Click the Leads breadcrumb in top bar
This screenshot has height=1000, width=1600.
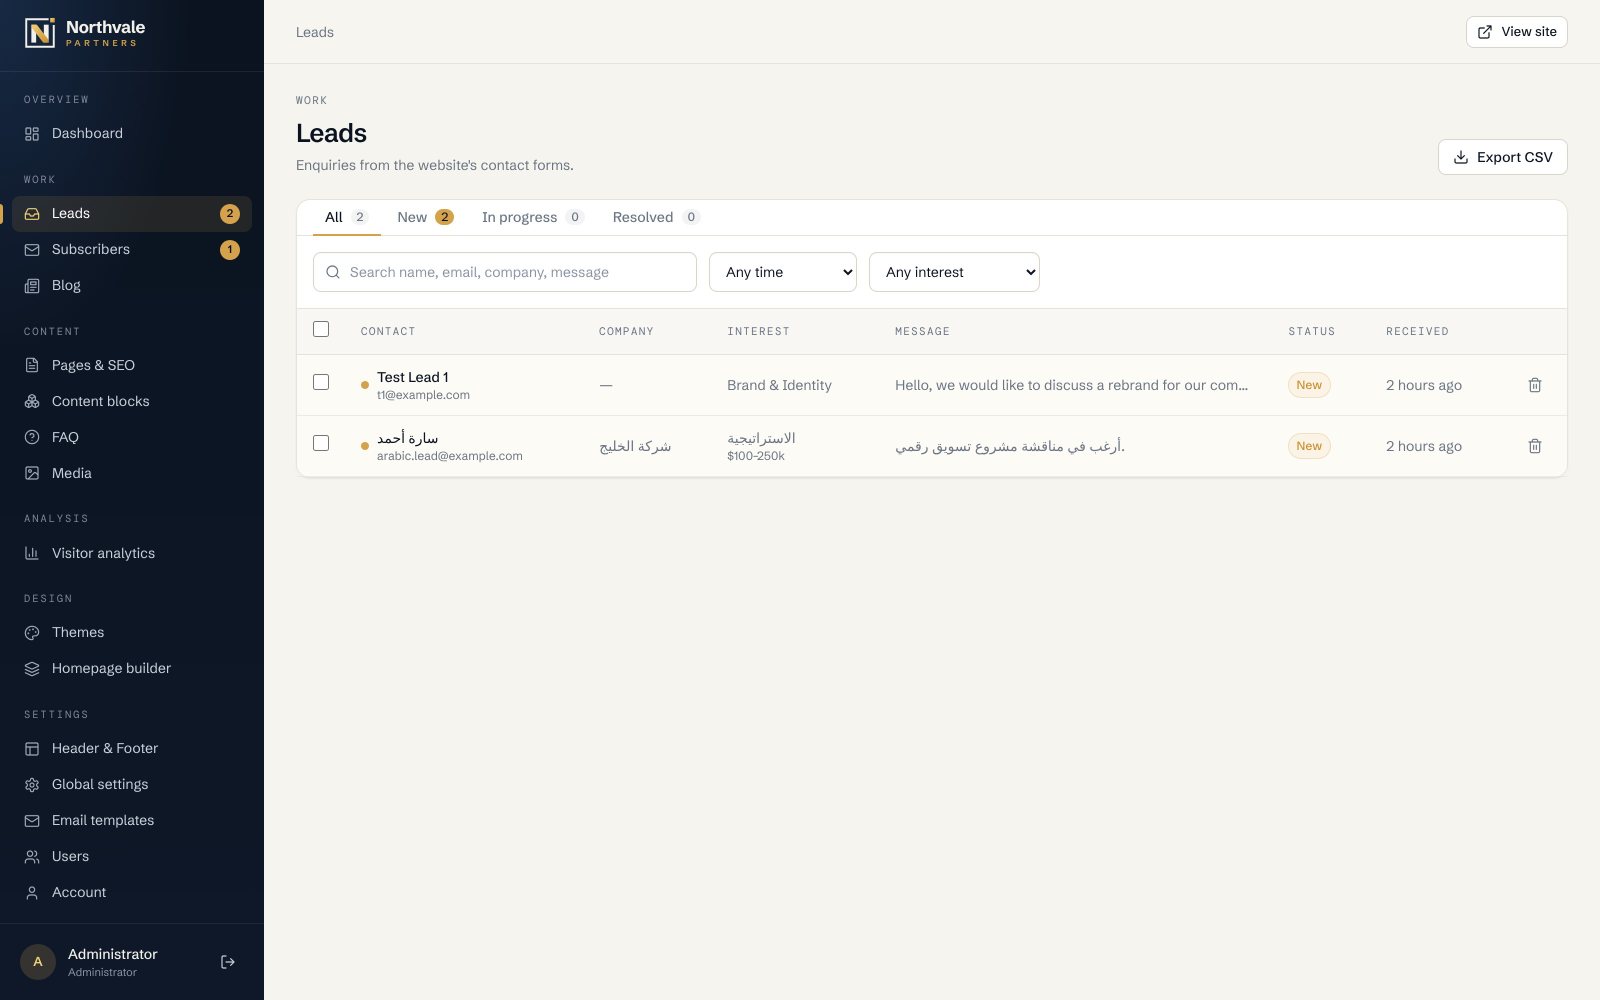pos(315,32)
